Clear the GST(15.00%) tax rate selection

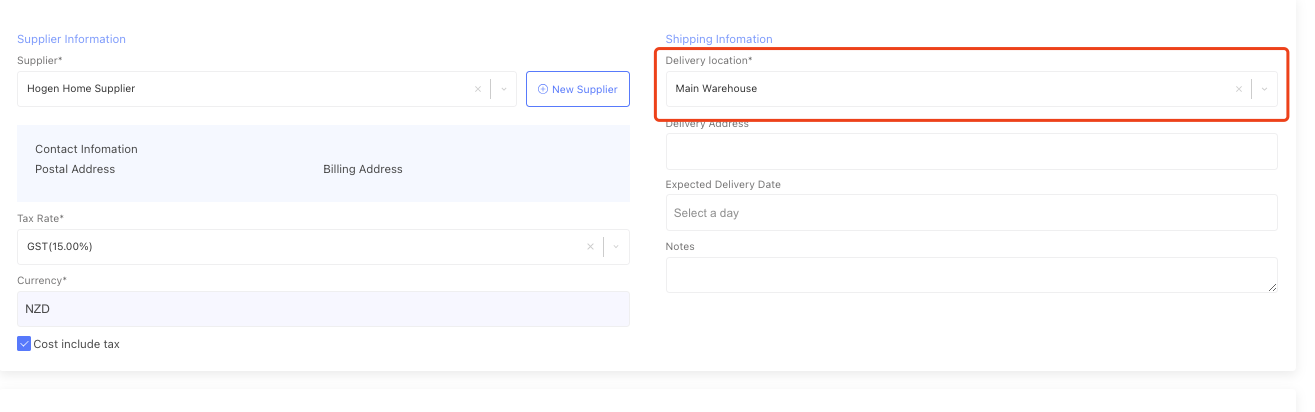pyautogui.click(x=591, y=247)
